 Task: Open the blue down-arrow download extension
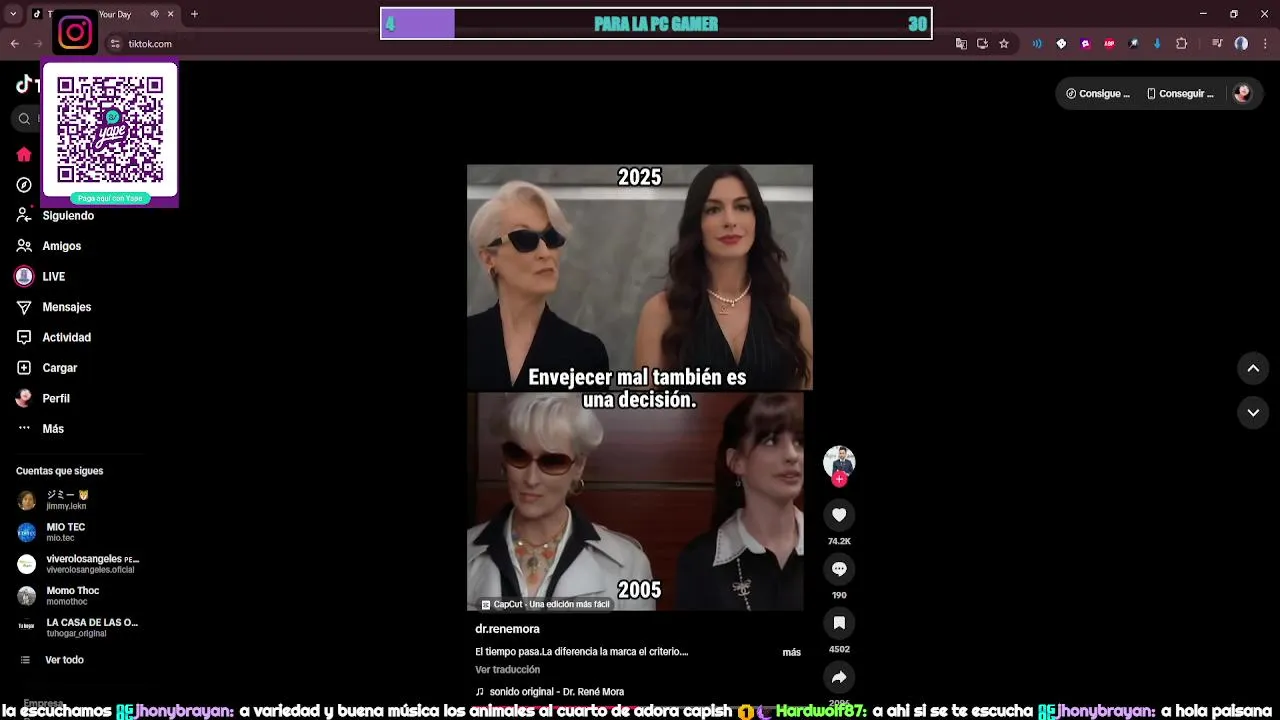1157,43
